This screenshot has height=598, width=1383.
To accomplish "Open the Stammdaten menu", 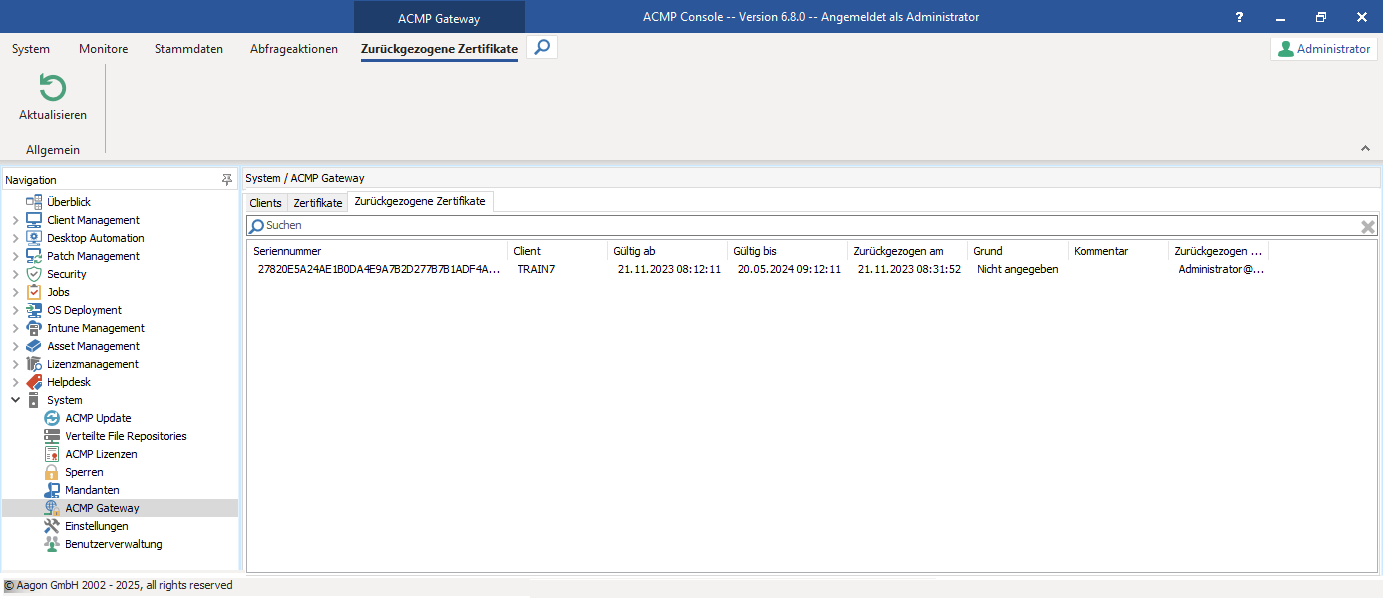I will click(188, 48).
